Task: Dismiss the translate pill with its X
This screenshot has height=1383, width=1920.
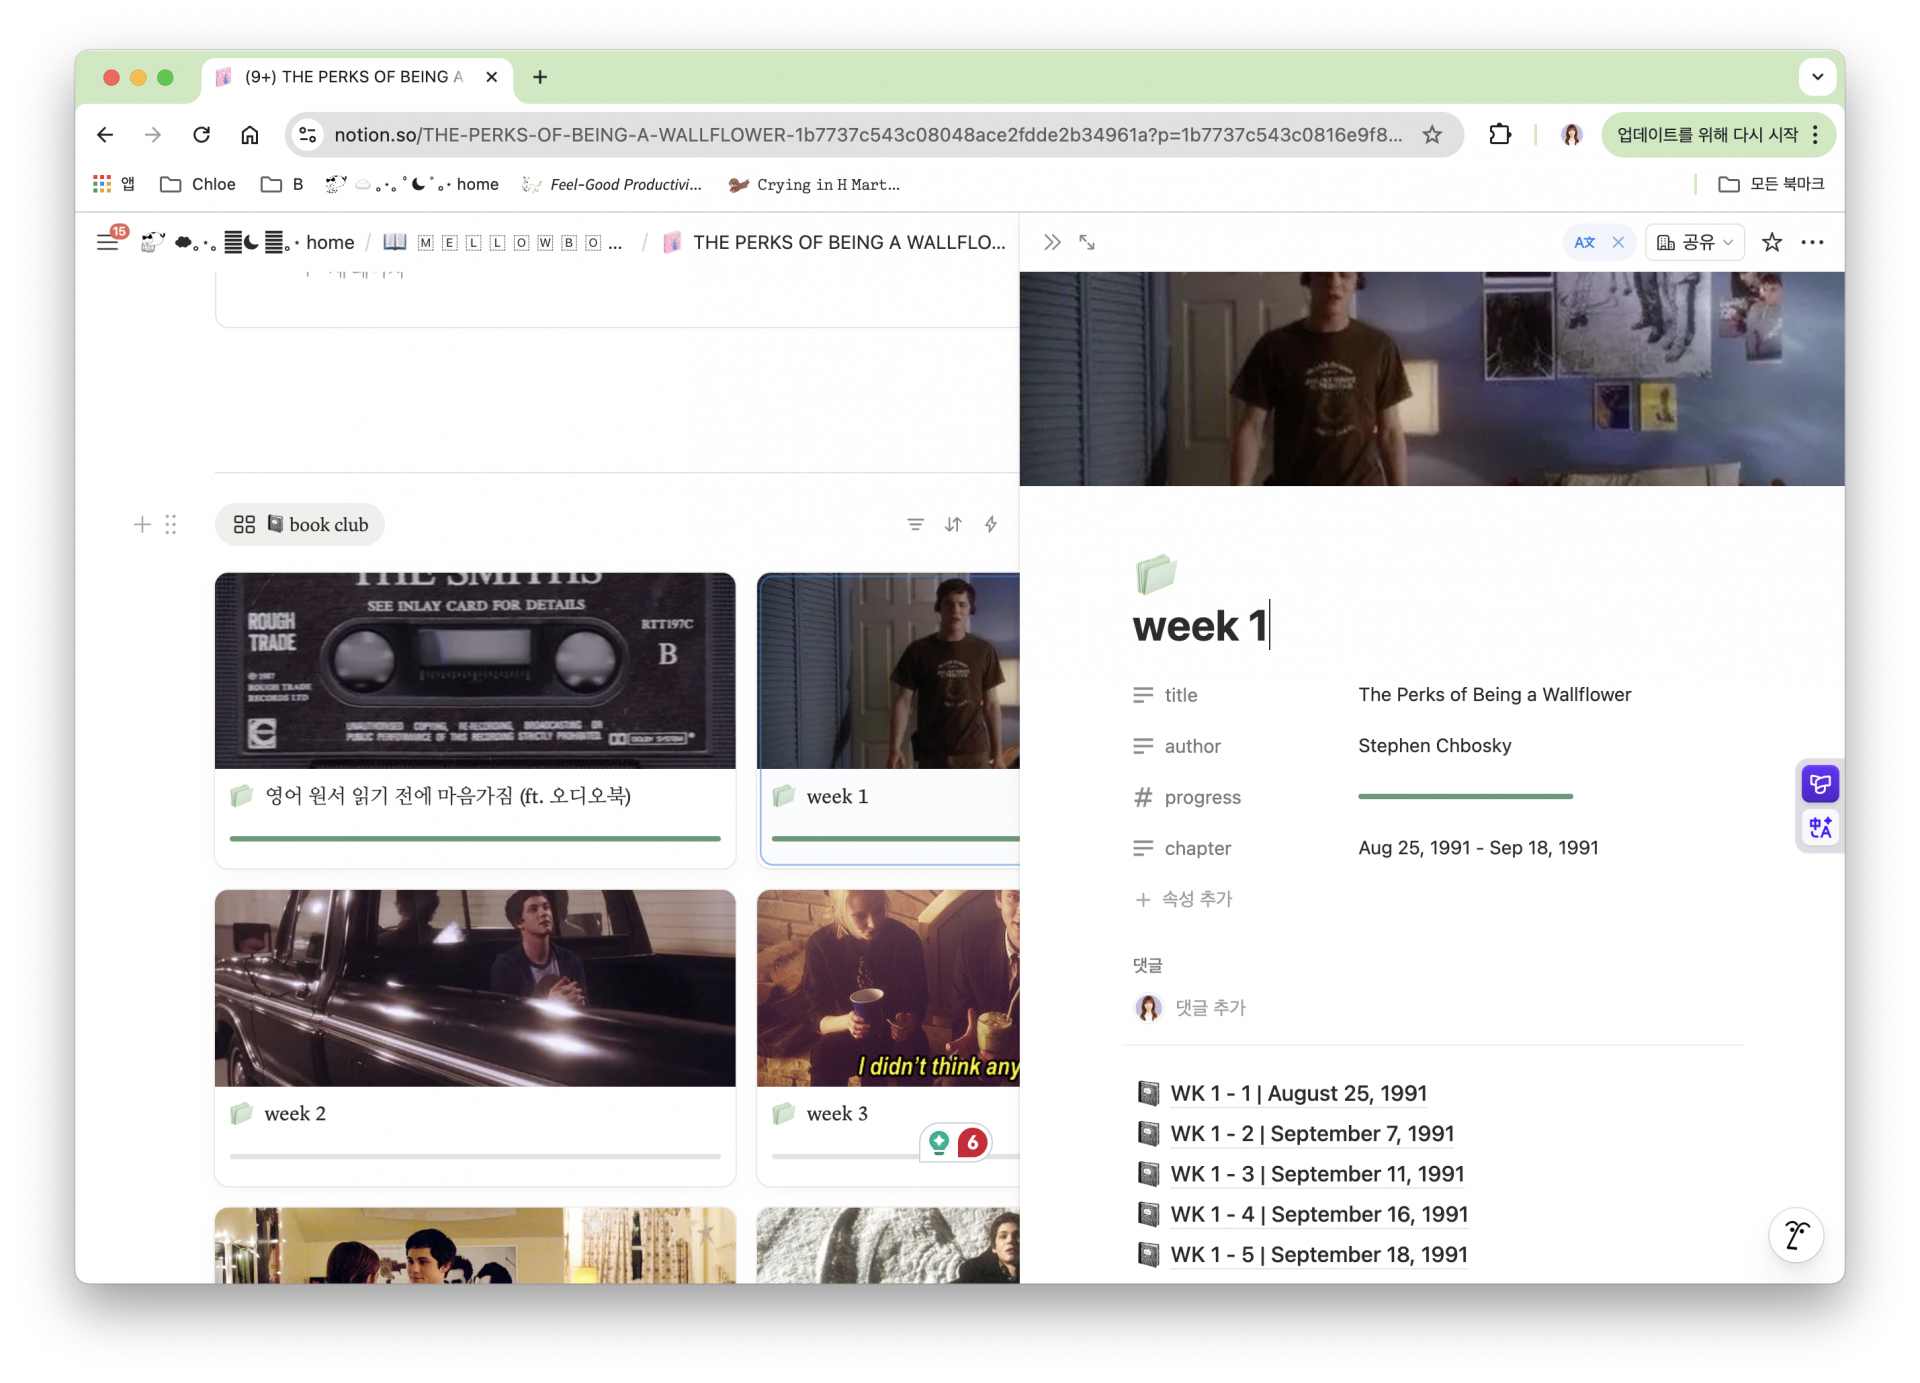Action: click(1618, 242)
